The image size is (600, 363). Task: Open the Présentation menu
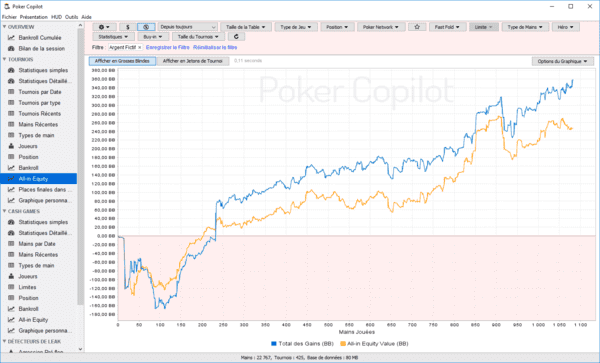click(34, 17)
